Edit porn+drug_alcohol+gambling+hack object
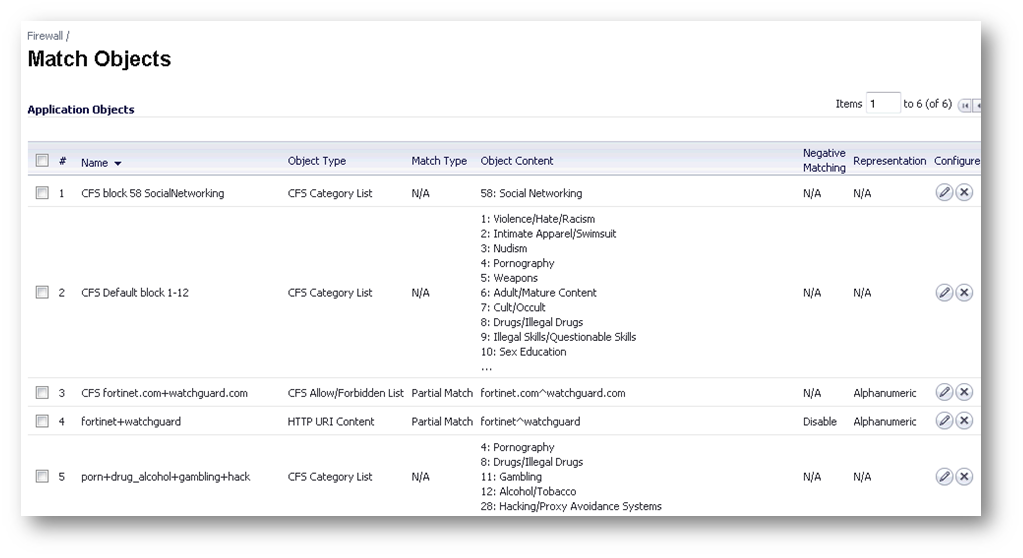The width and height of the screenshot is (1023, 558). pos(944,476)
